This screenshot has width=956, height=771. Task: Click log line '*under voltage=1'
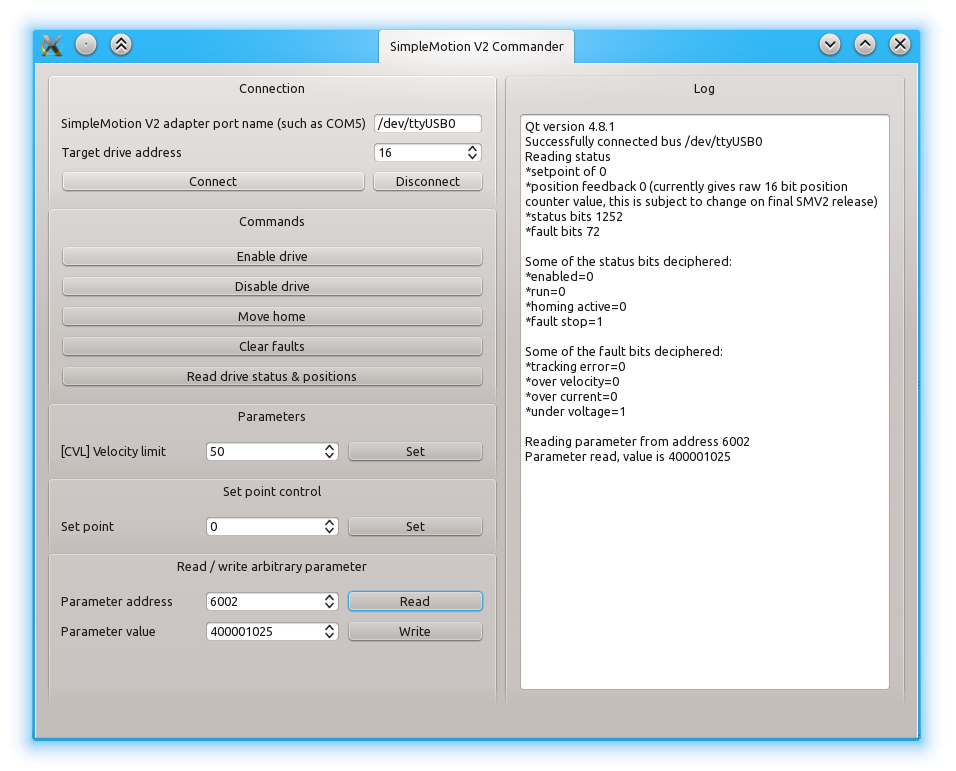click(575, 411)
